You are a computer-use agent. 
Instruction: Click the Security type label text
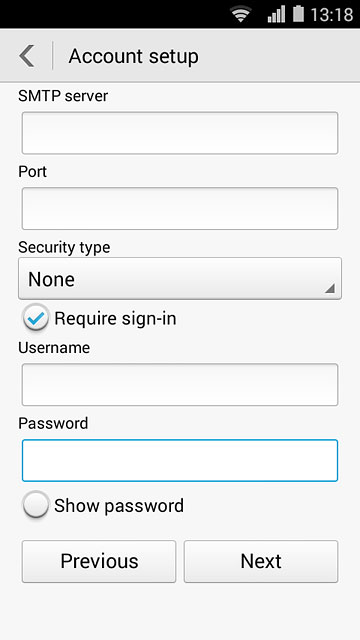64,248
